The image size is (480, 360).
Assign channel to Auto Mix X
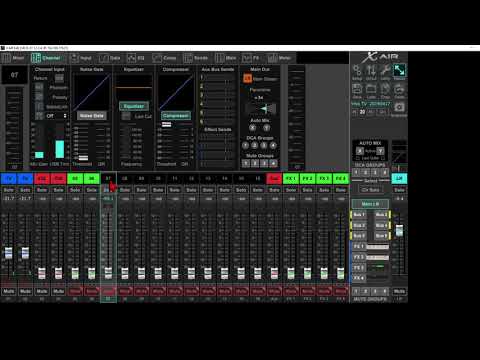[253, 128]
